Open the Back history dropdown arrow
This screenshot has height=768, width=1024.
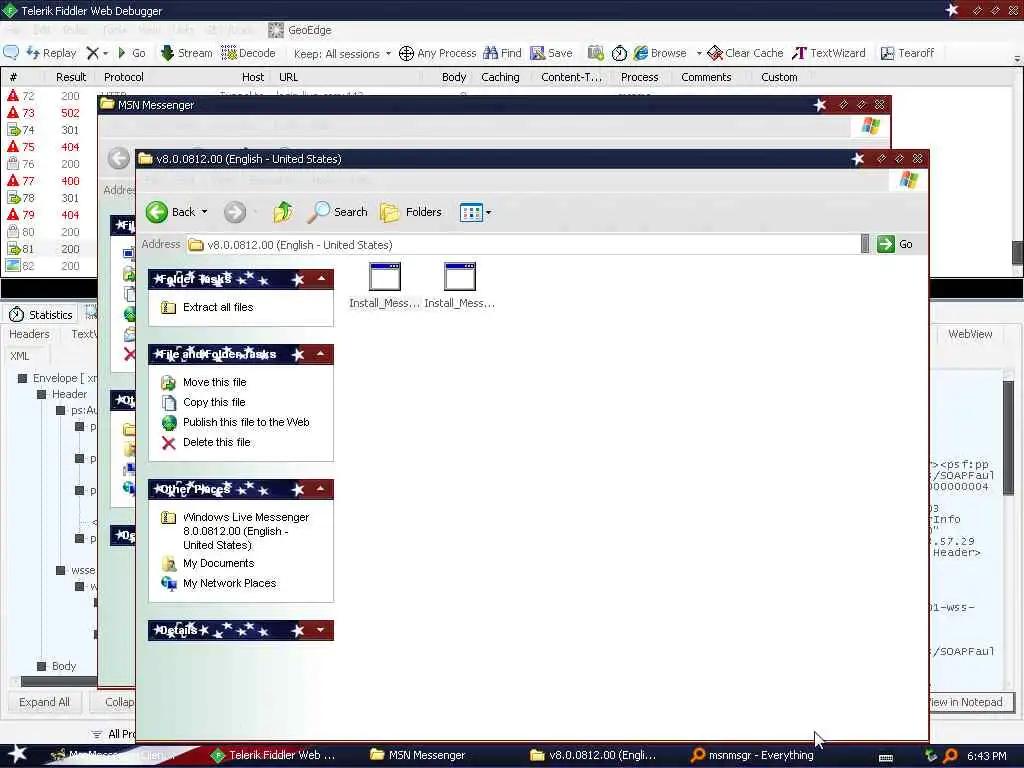coord(204,212)
